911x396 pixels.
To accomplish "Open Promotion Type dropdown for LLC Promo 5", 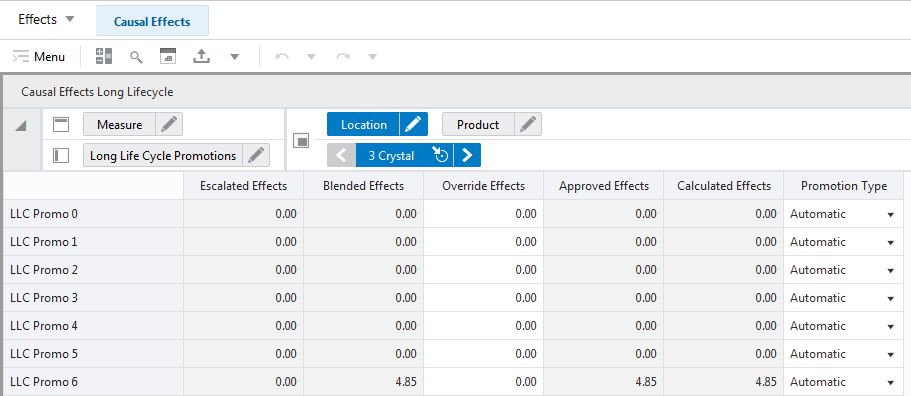I will click(x=891, y=354).
